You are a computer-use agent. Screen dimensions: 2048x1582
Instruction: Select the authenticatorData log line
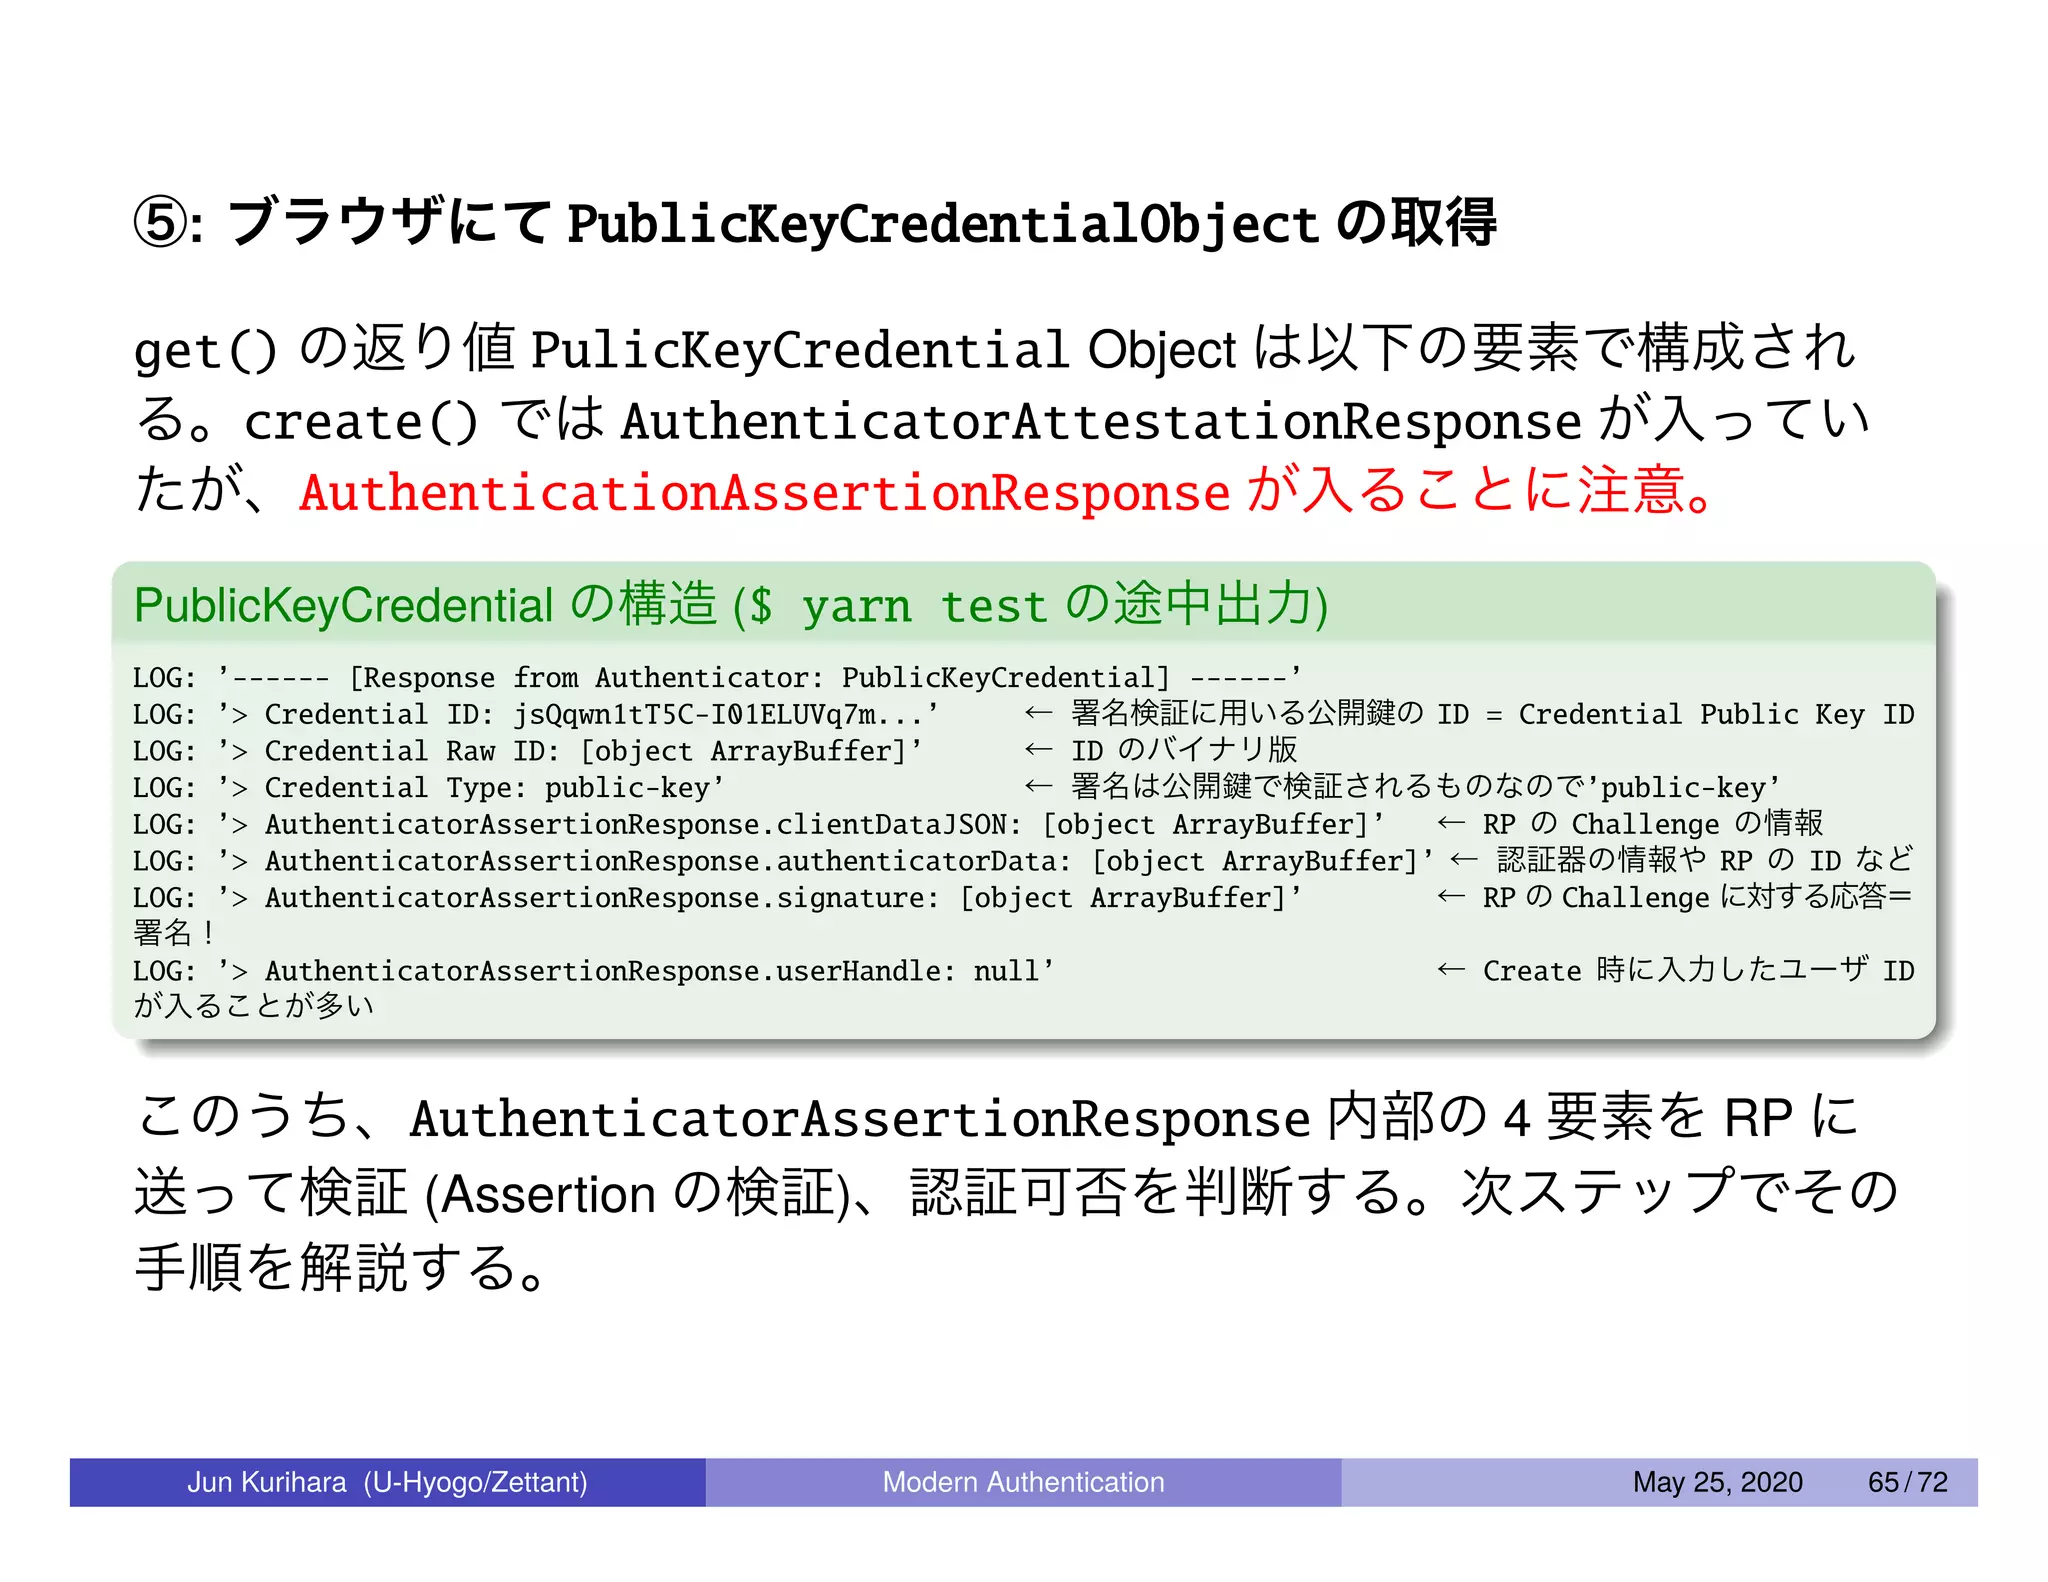(784, 861)
